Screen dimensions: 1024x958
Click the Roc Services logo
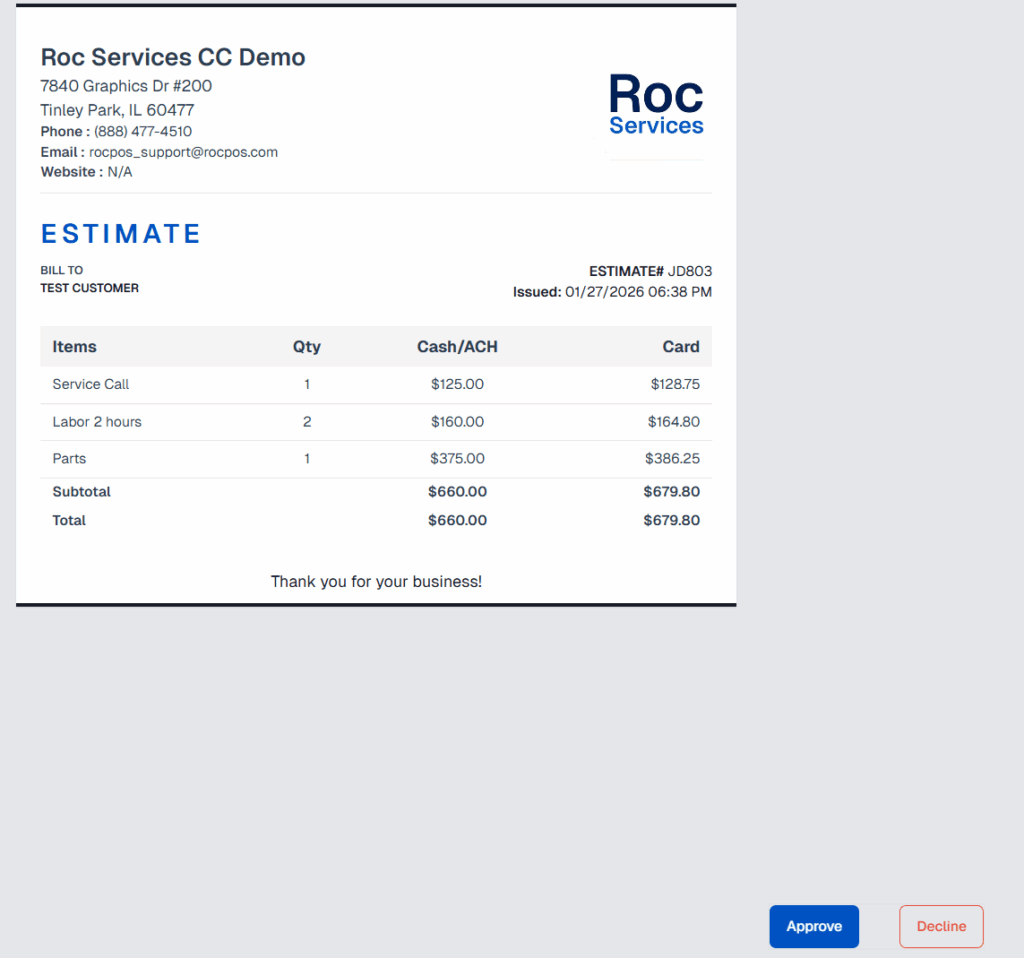pos(656,105)
